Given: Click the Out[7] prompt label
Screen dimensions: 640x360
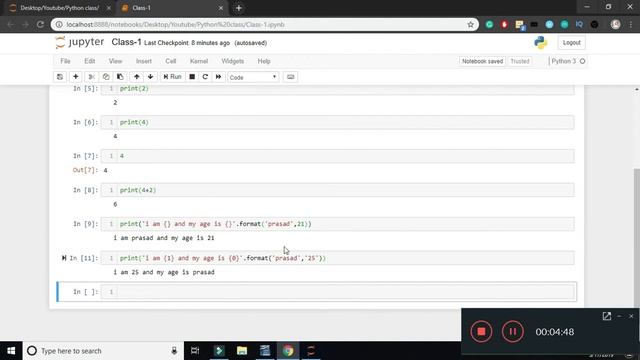Looking at the screenshot, I should (x=85, y=170).
